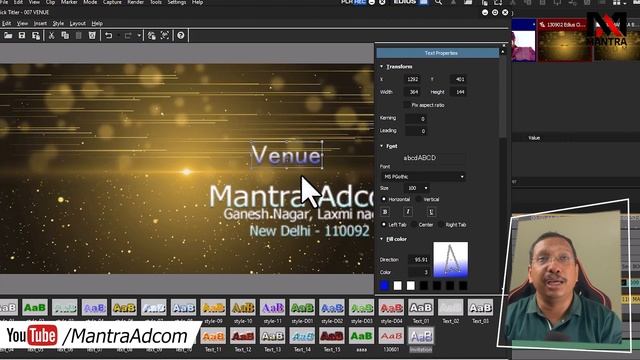Click the Width value field
This screenshot has height=360, width=640.
click(413, 92)
